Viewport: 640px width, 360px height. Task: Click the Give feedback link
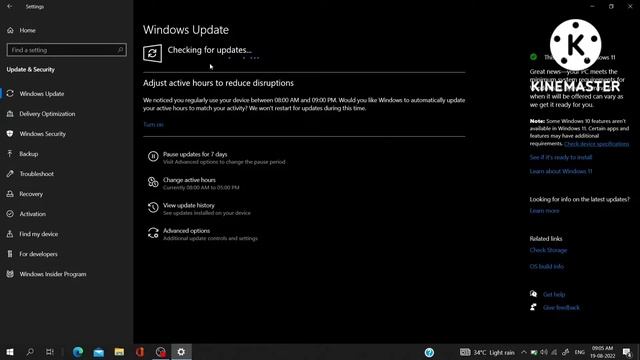pyautogui.click(x=561, y=308)
